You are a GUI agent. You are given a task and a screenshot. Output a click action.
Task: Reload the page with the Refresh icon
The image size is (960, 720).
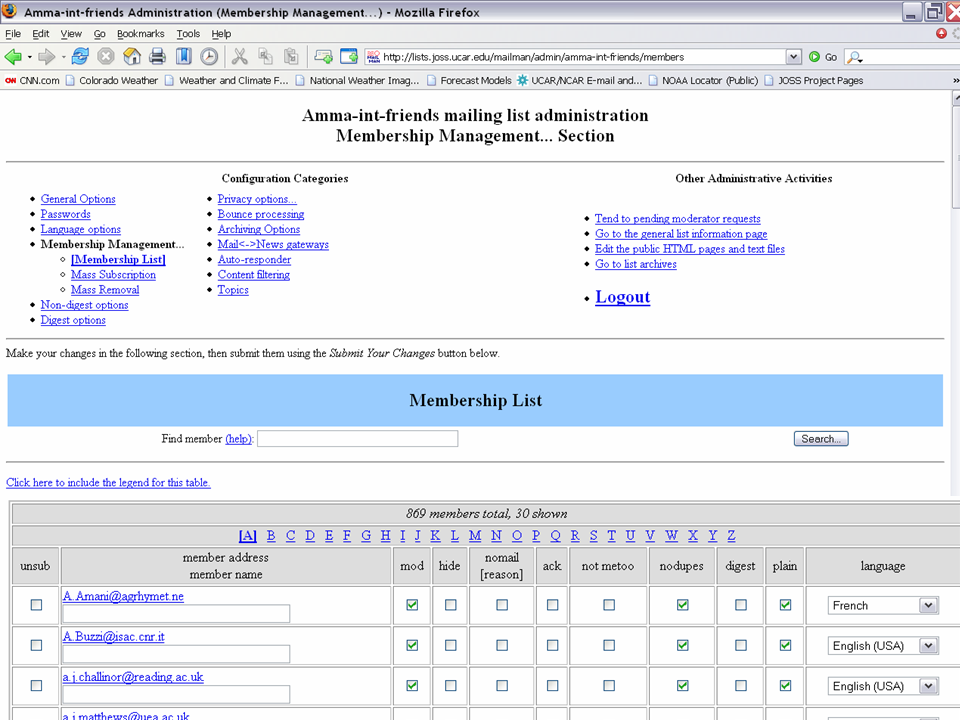[x=80, y=57]
